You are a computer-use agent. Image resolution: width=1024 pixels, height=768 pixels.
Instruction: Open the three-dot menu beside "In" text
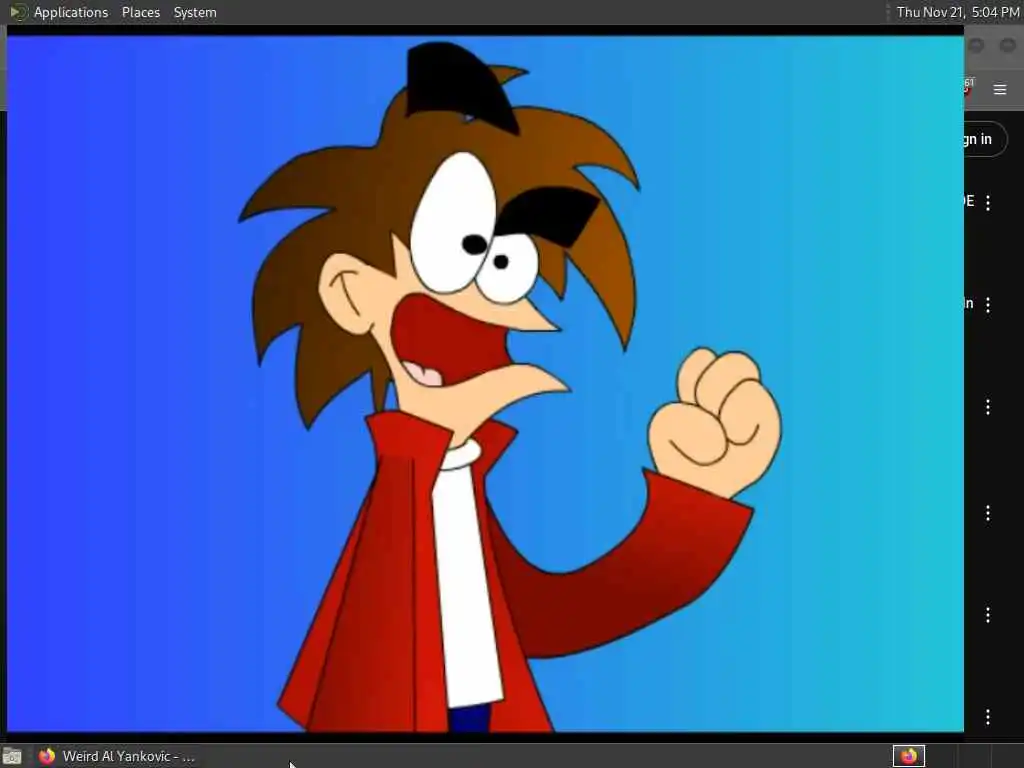pos(988,304)
